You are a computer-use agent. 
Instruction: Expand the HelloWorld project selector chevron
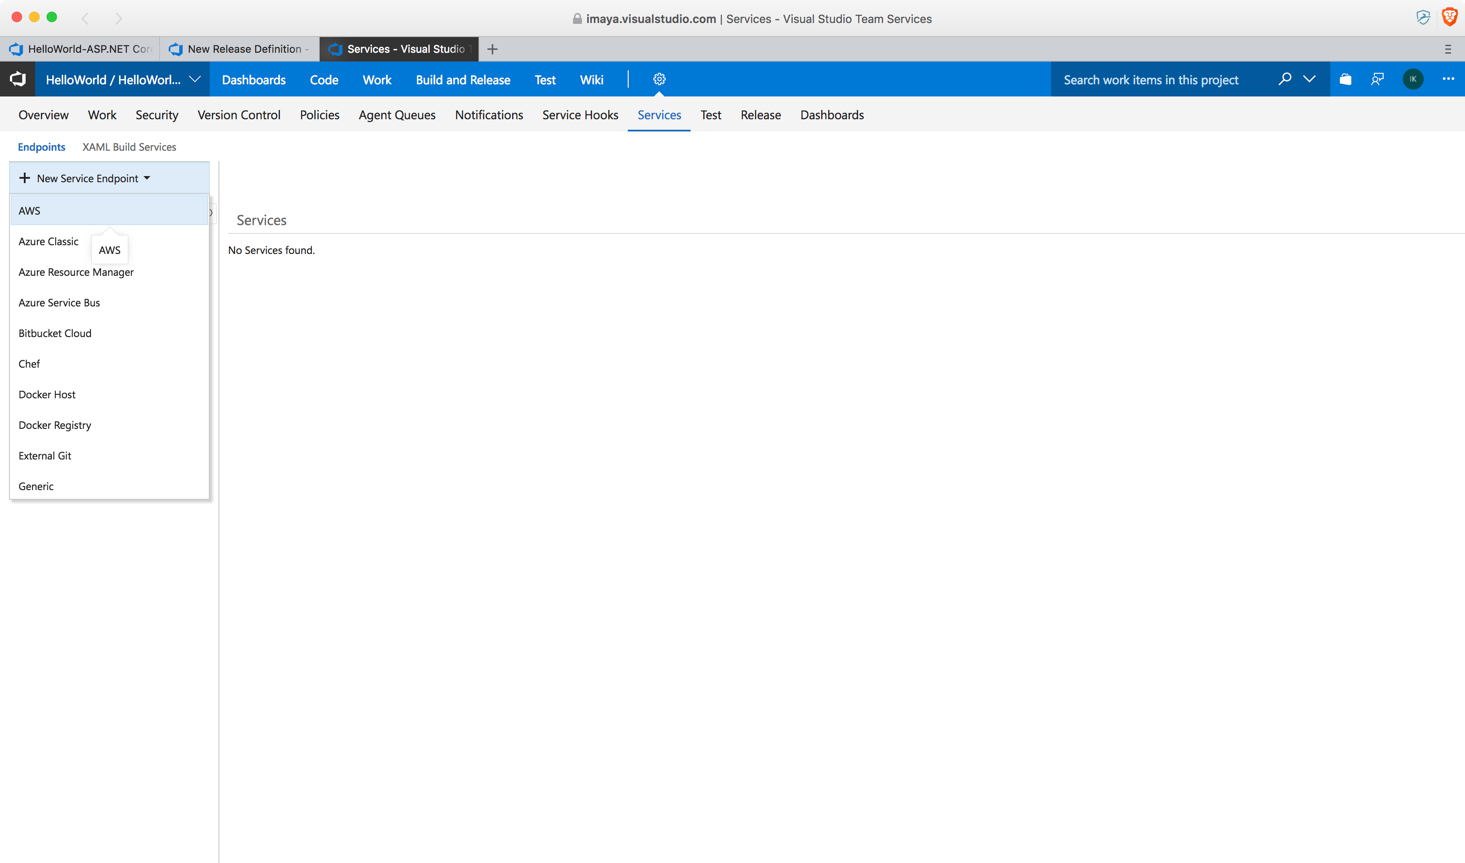195,79
